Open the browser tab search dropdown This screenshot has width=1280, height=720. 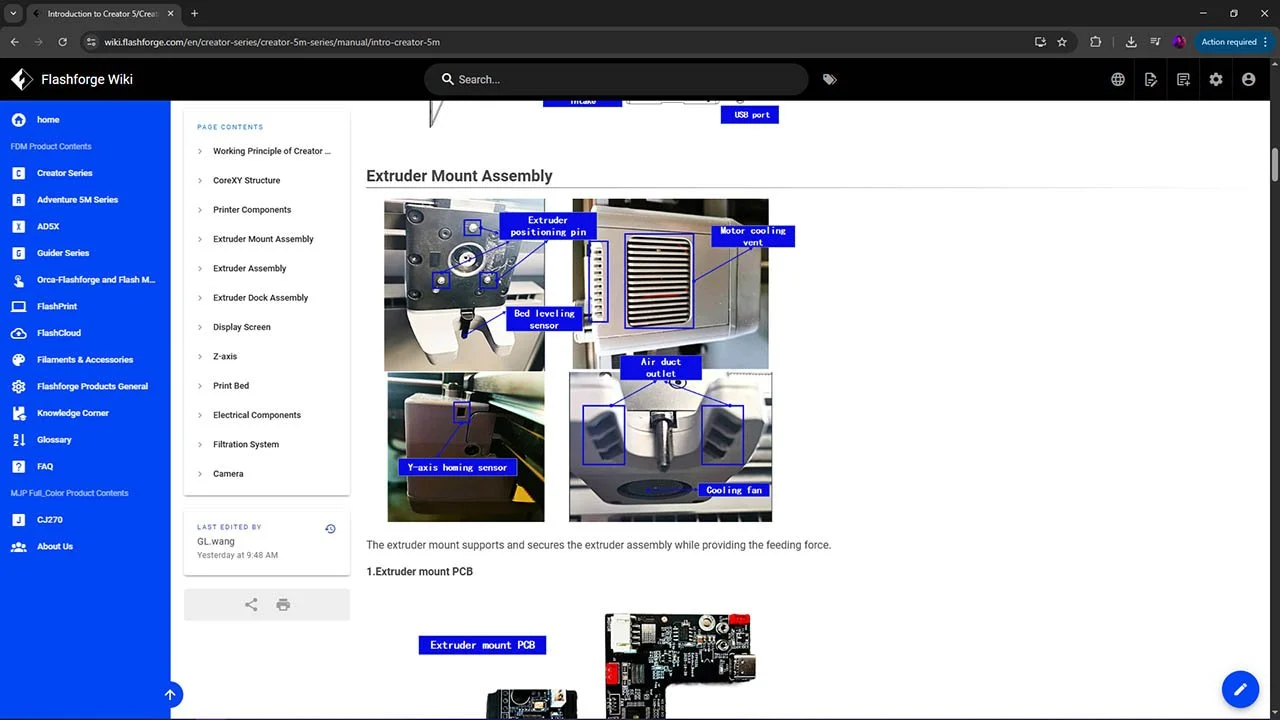(x=13, y=13)
